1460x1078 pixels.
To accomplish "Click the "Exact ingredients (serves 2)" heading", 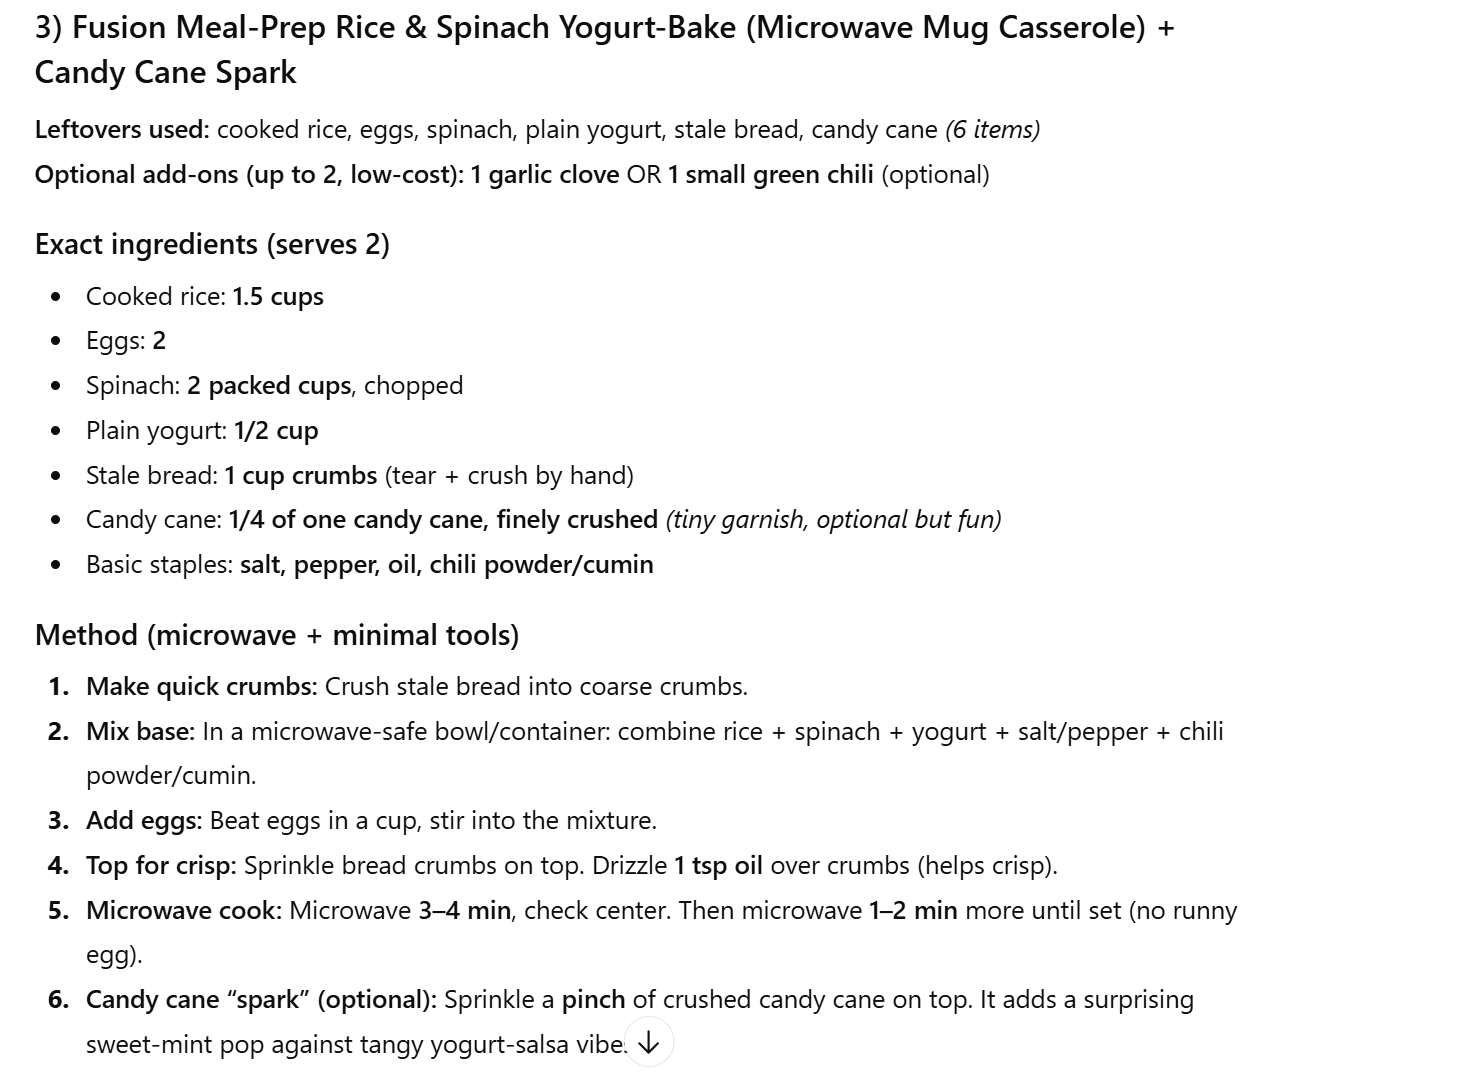I will tap(212, 245).
